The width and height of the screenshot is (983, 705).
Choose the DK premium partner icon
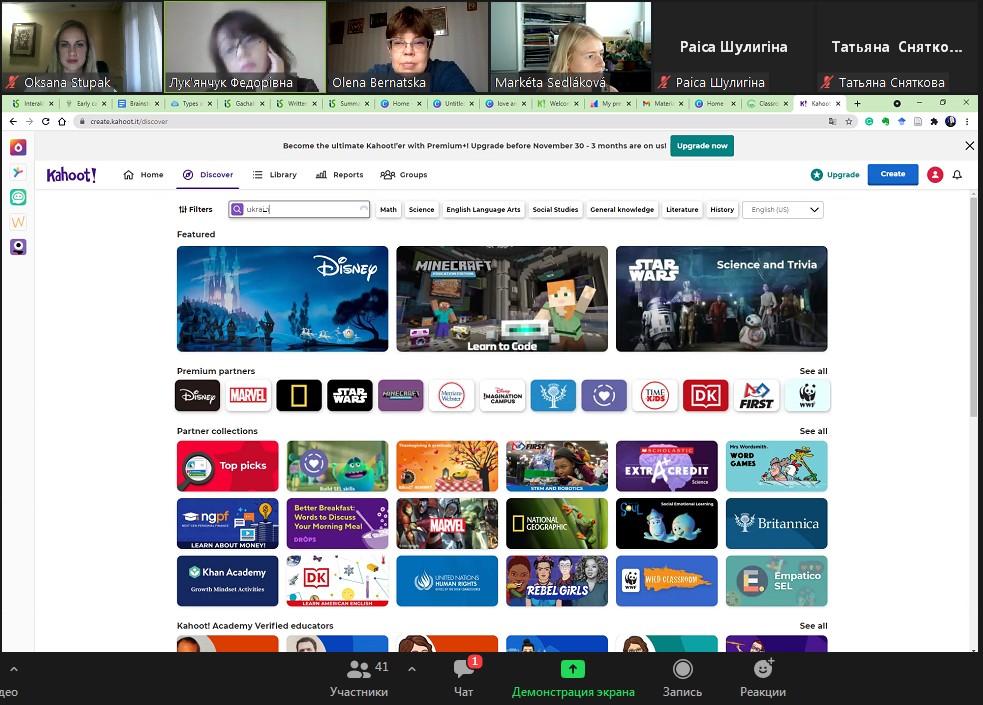[x=705, y=396]
